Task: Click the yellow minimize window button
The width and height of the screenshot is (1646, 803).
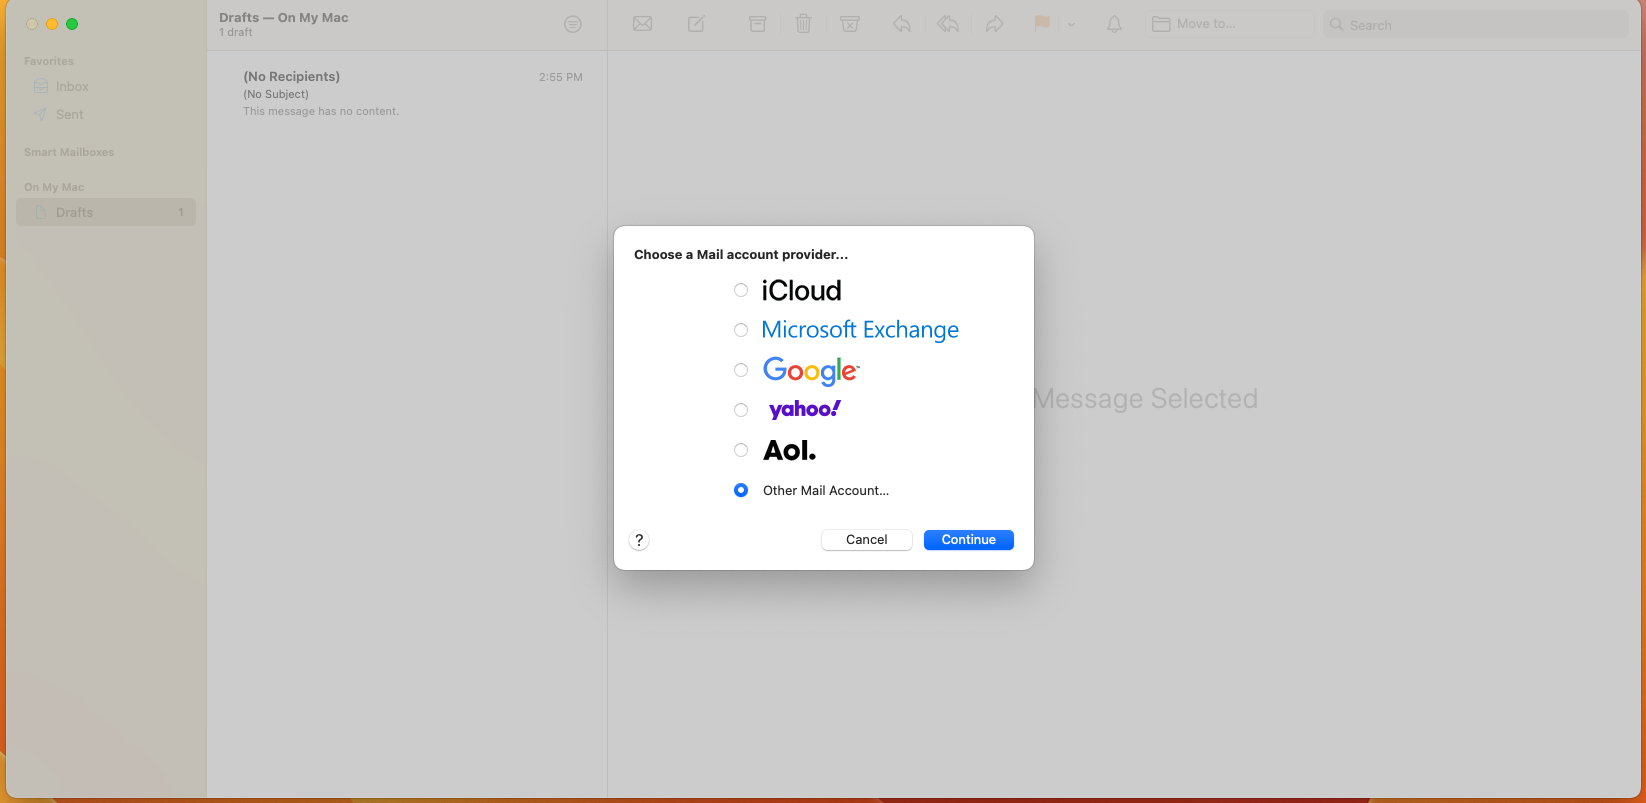Action: (52, 24)
